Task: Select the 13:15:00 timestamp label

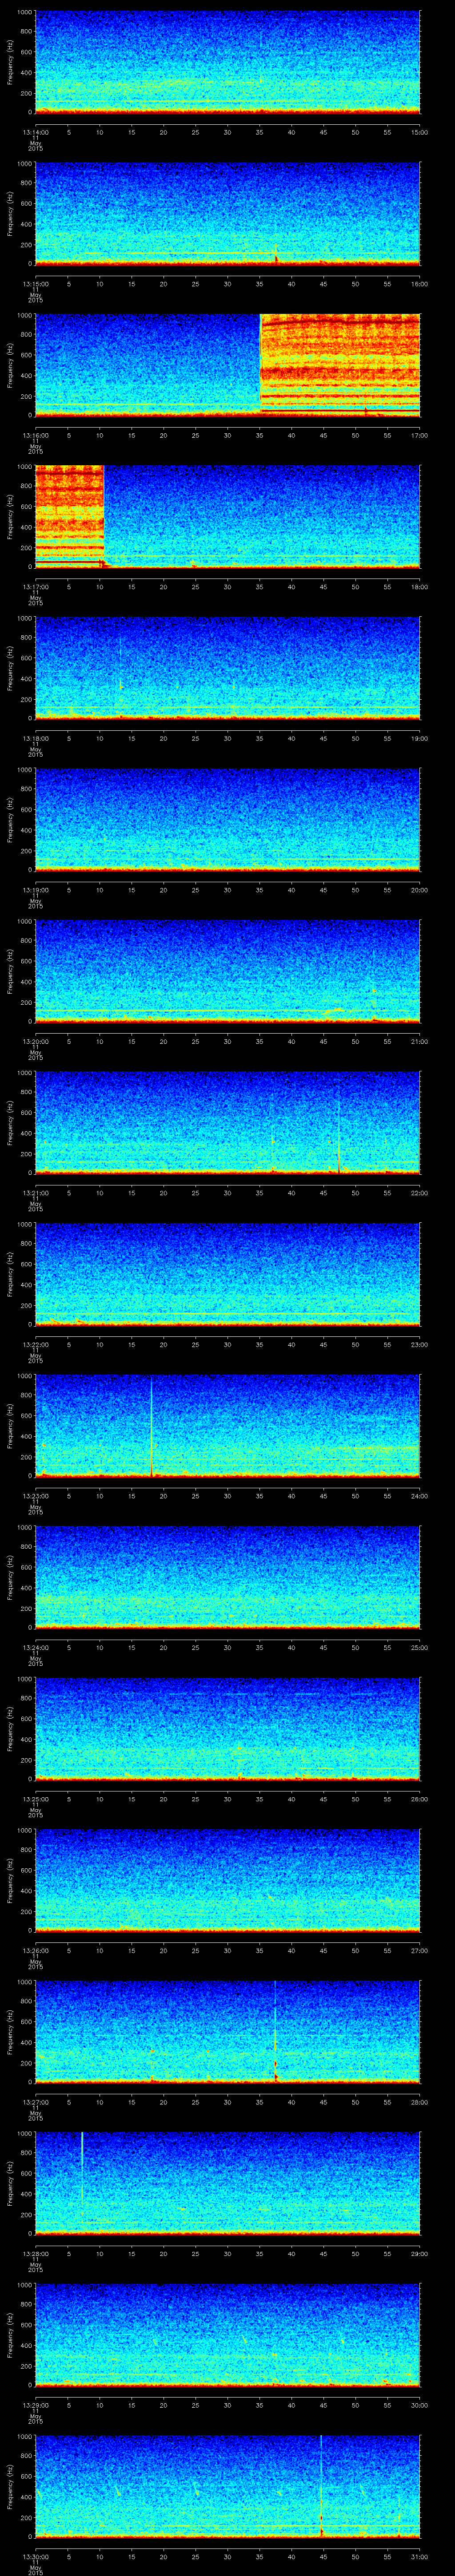Action: point(36,284)
